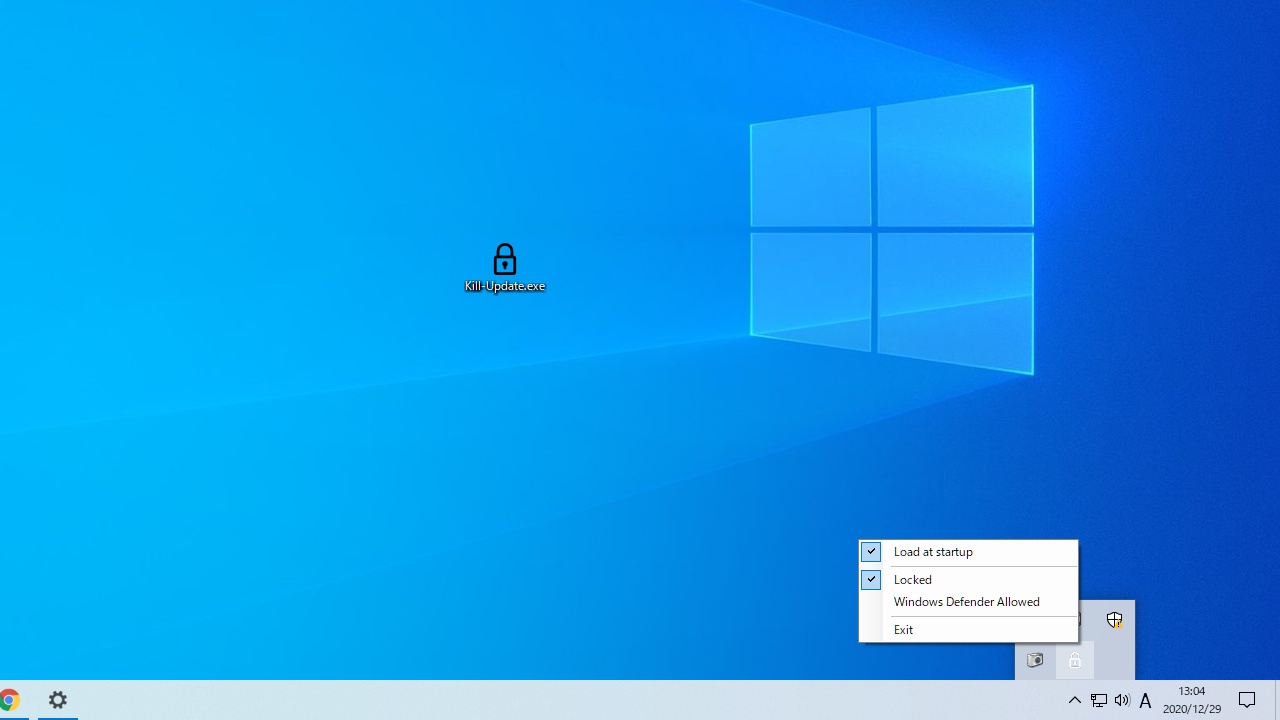Viewport: 1280px width, 720px height.
Task: Click the Show desktop strip at taskbar end
Action: pyautogui.click(x=1277, y=700)
